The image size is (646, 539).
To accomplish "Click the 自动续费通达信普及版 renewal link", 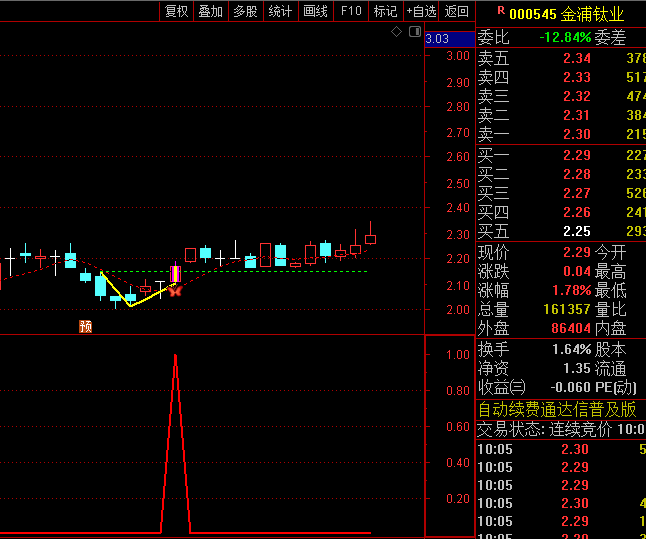I will pyautogui.click(x=556, y=409).
